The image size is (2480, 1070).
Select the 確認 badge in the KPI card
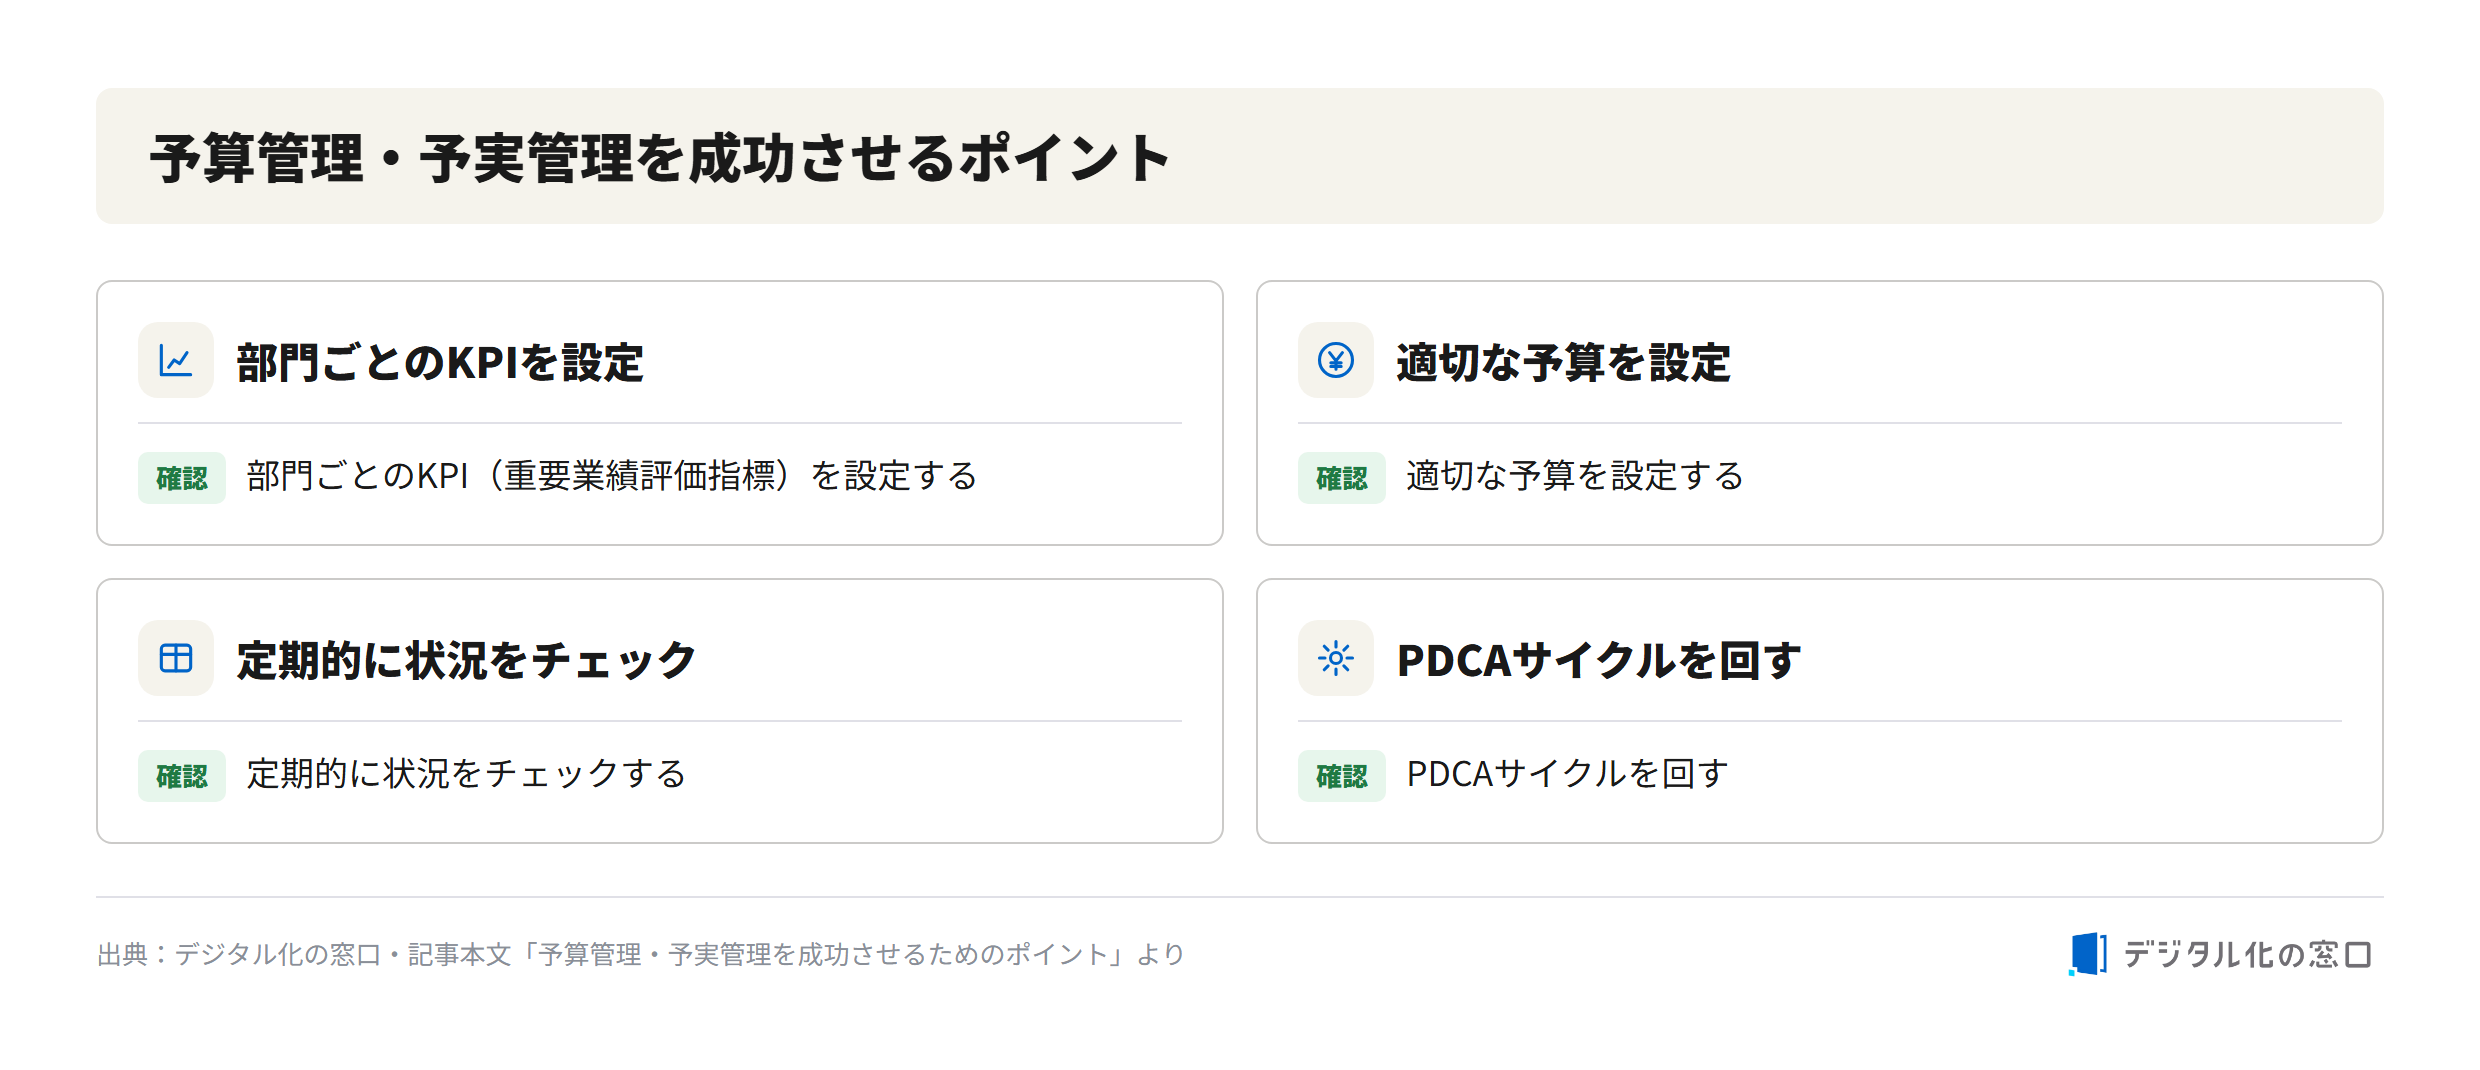coord(182,478)
